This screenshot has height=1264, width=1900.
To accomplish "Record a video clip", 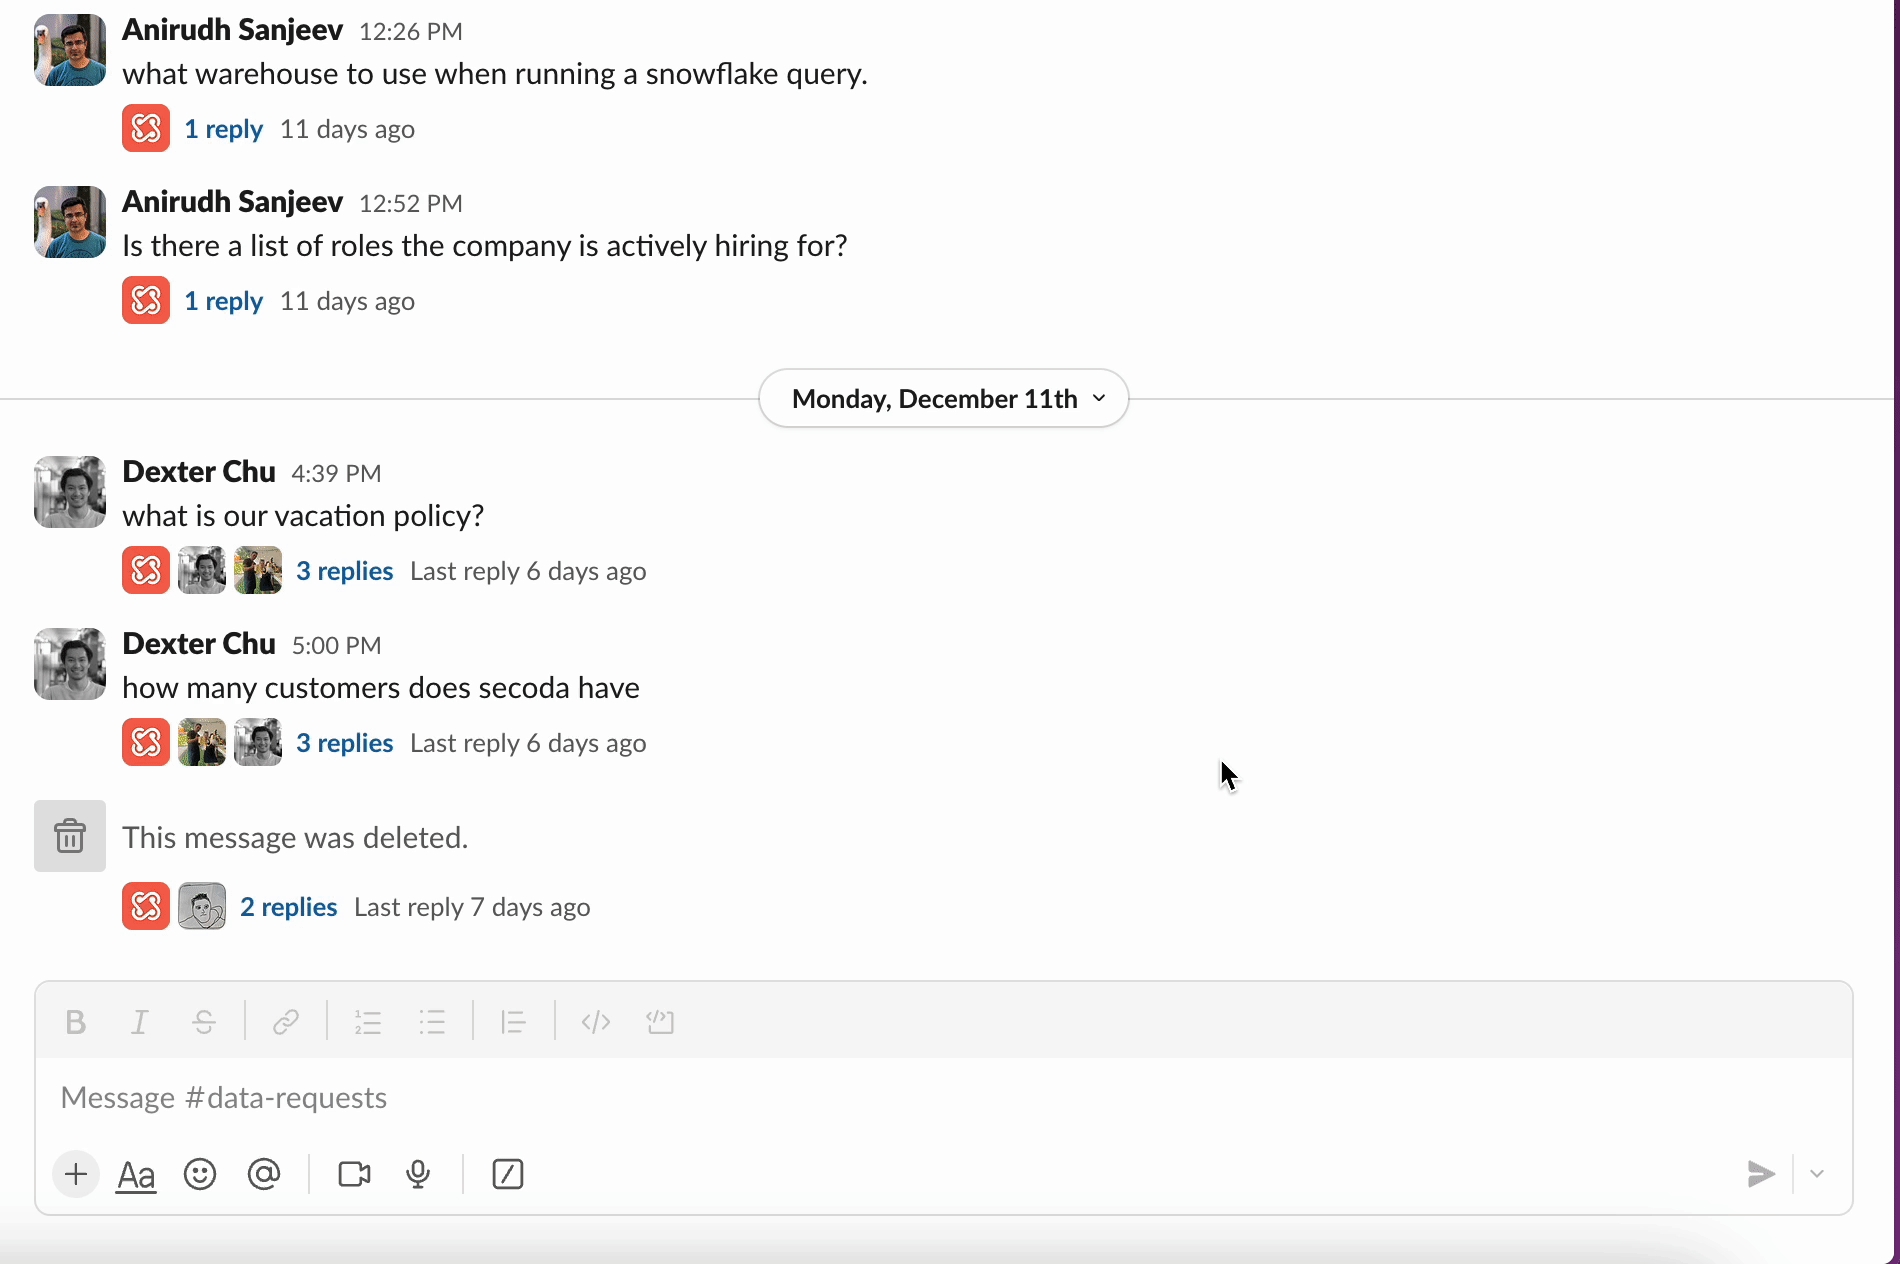I will [354, 1174].
